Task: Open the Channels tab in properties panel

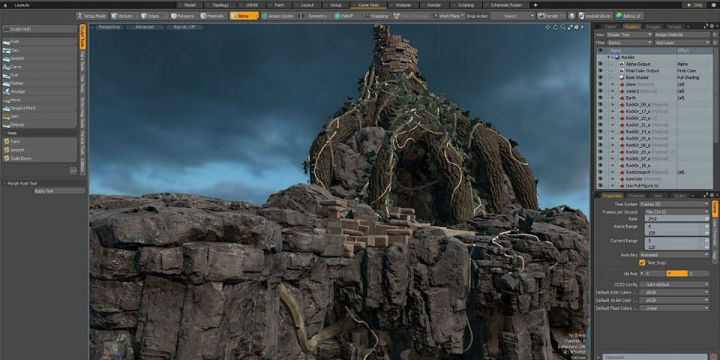Action: click(636, 196)
